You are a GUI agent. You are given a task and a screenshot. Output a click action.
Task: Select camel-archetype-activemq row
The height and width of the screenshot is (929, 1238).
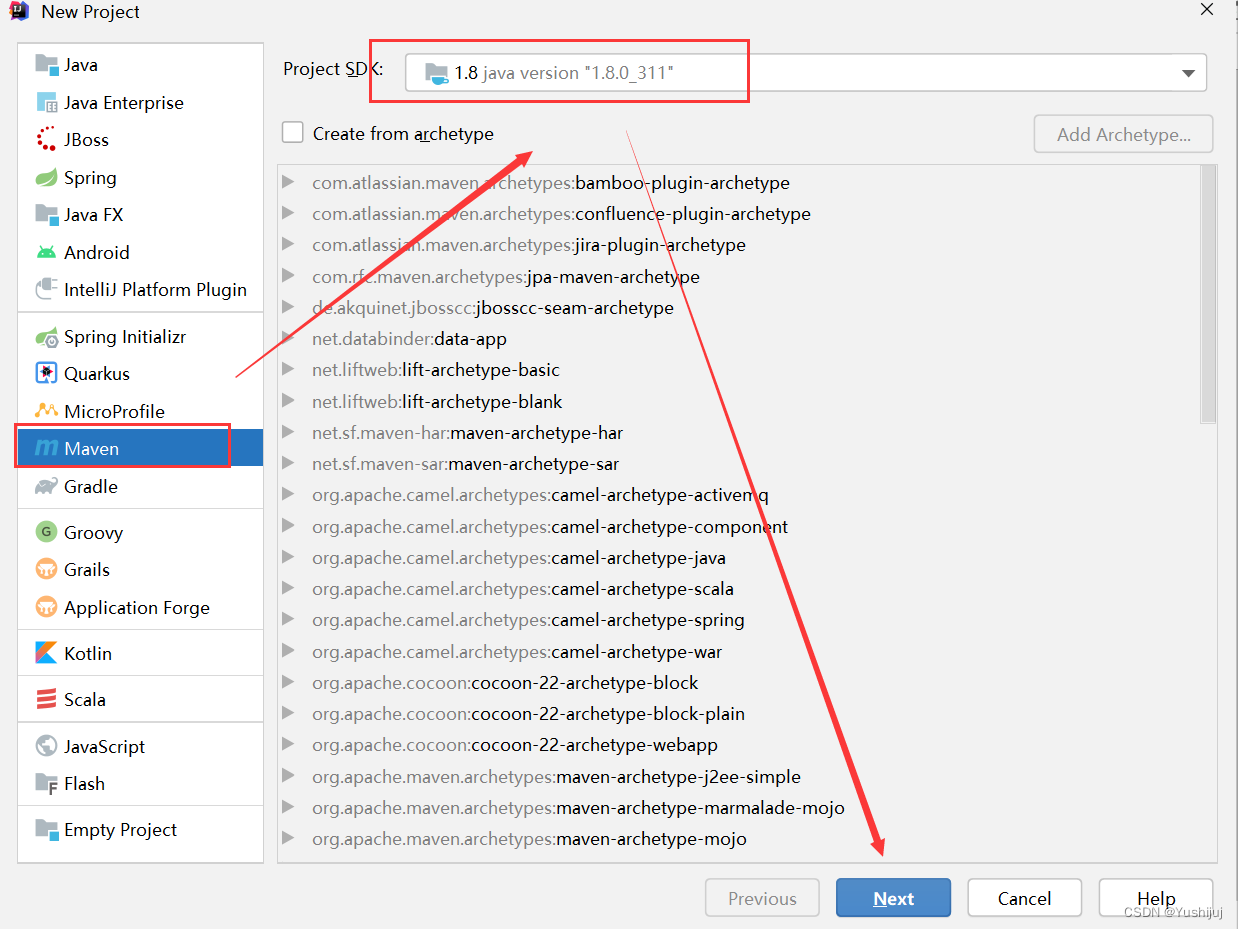coord(738,495)
